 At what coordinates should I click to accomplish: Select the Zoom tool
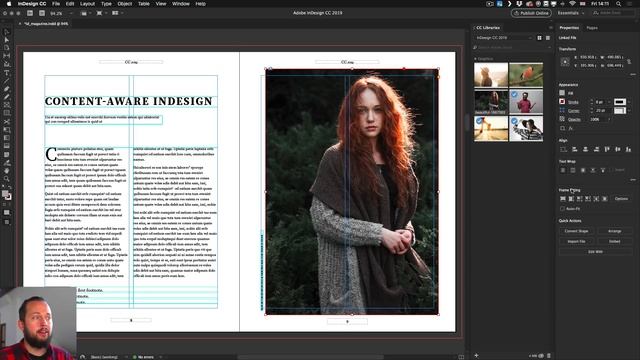[7, 179]
